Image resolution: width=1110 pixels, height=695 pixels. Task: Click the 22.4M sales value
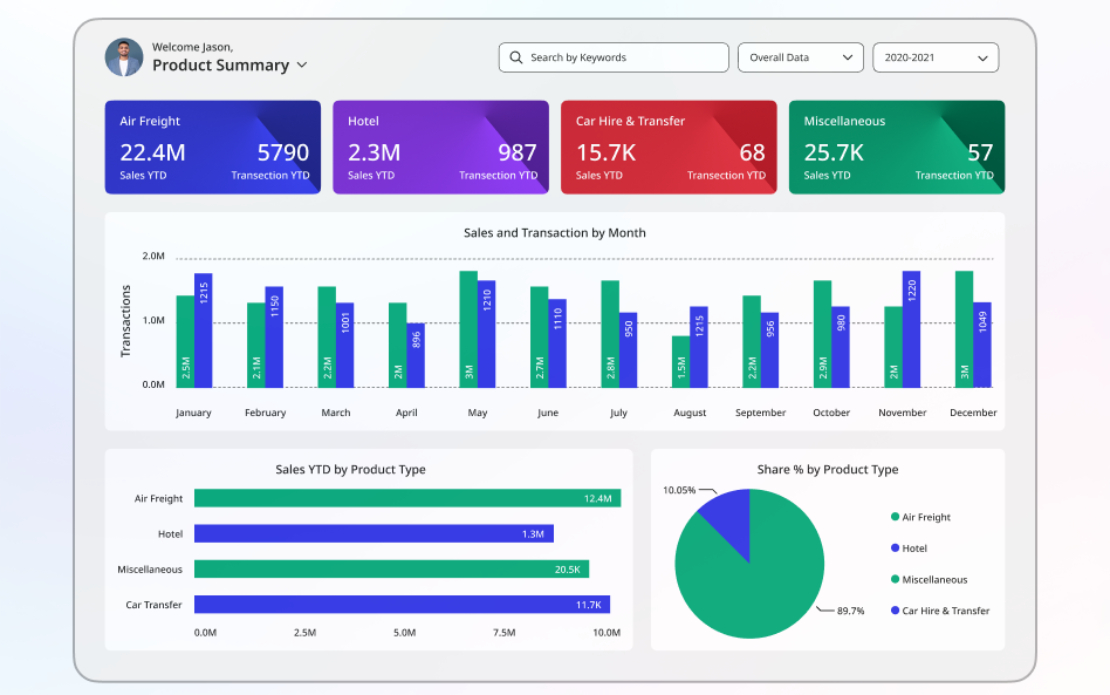[x=152, y=152]
